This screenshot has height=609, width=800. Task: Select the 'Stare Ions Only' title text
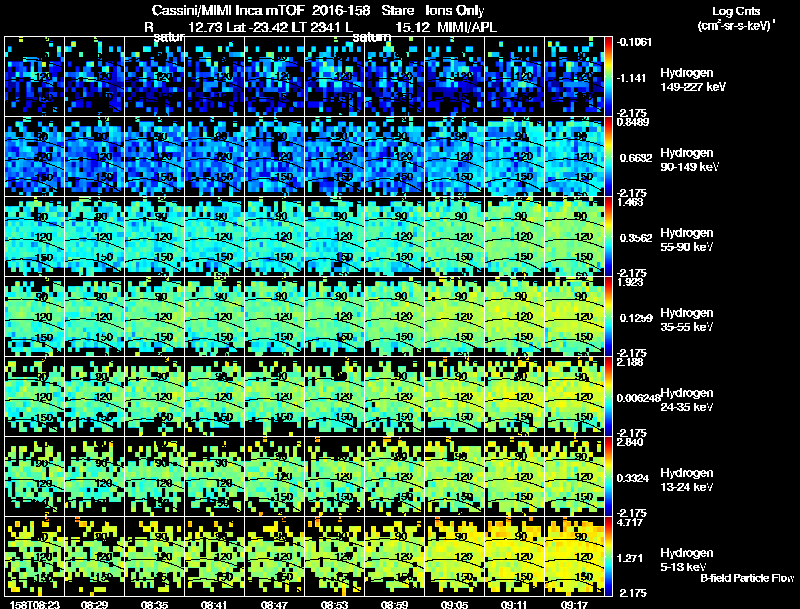point(433,11)
